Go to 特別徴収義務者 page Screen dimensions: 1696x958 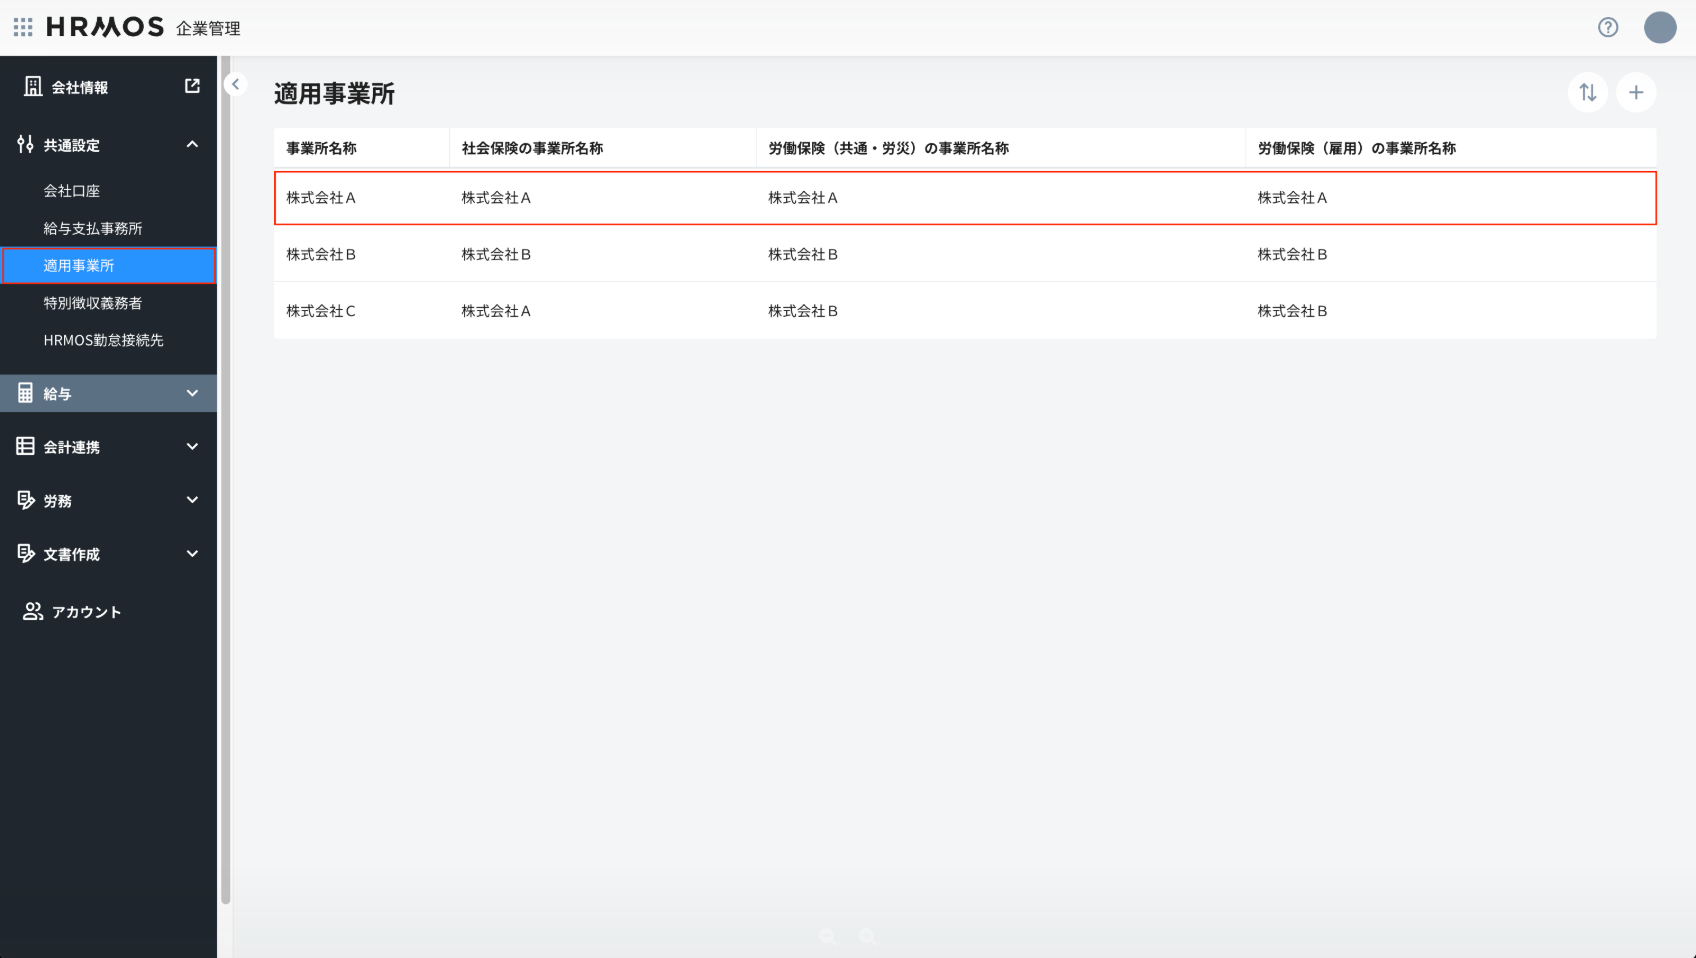pyautogui.click(x=93, y=303)
